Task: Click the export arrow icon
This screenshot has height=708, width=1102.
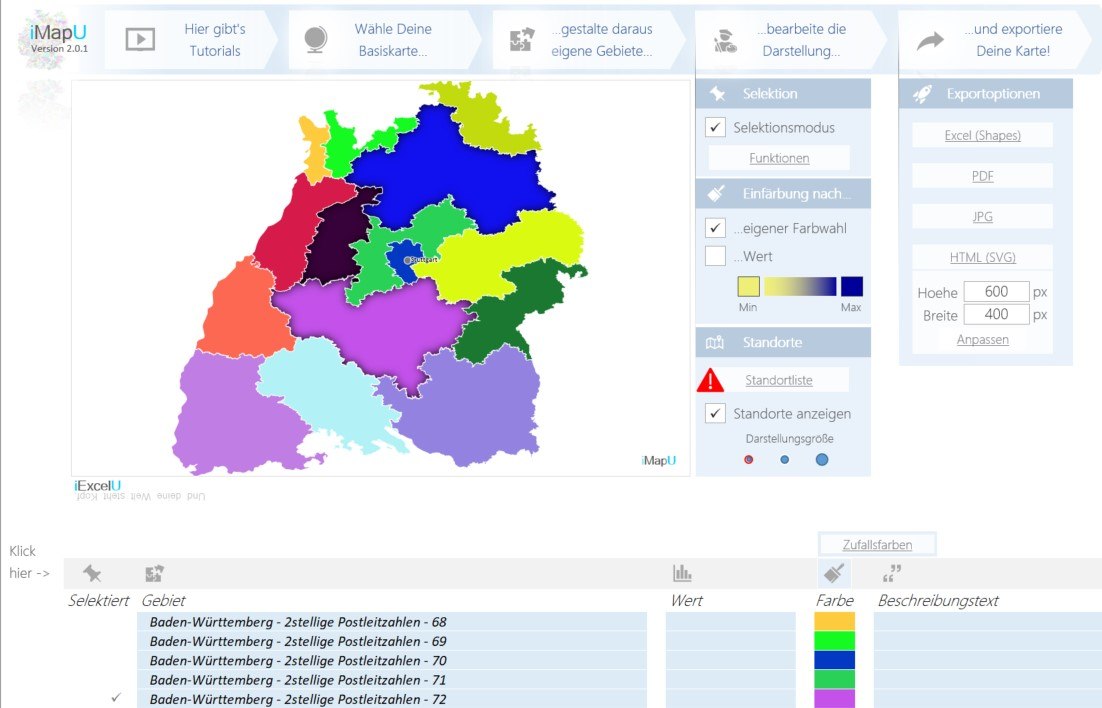Action: coord(930,40)
